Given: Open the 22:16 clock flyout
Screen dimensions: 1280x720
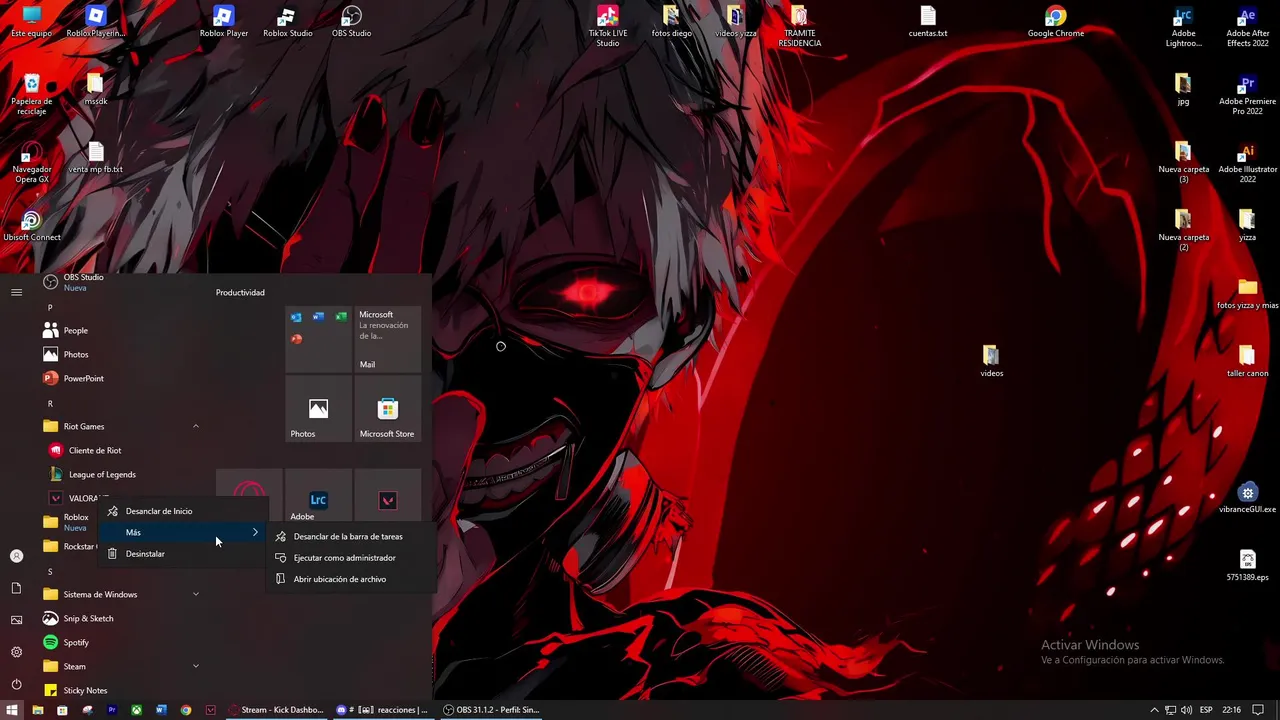Looking at the screenshot, I should 1231,710.
